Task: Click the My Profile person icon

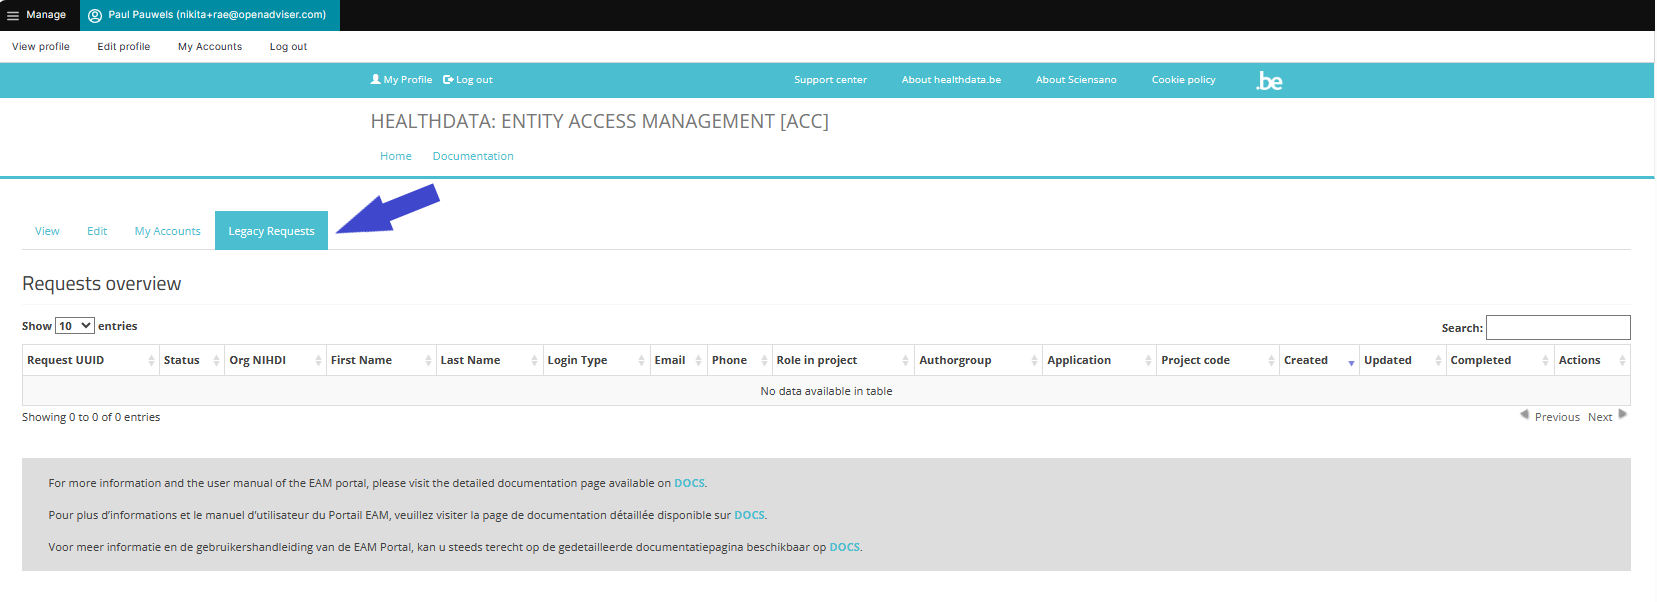Action: 375,79
